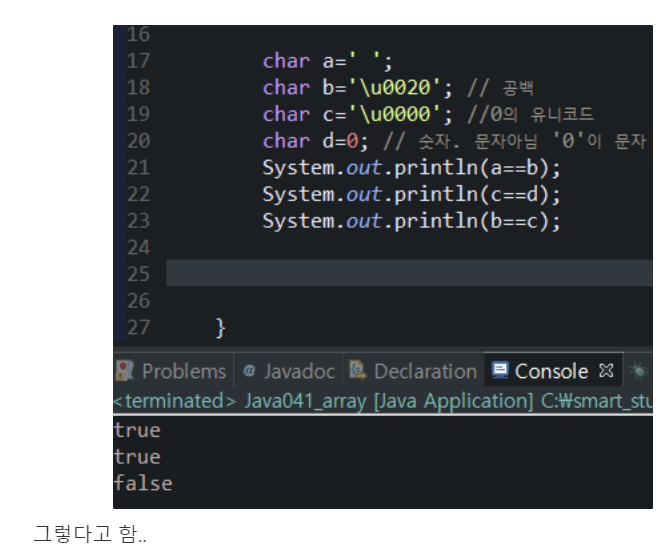Click the closing brace on line 27
Viewport: 669px width, 549px height.
coord(220,328)
